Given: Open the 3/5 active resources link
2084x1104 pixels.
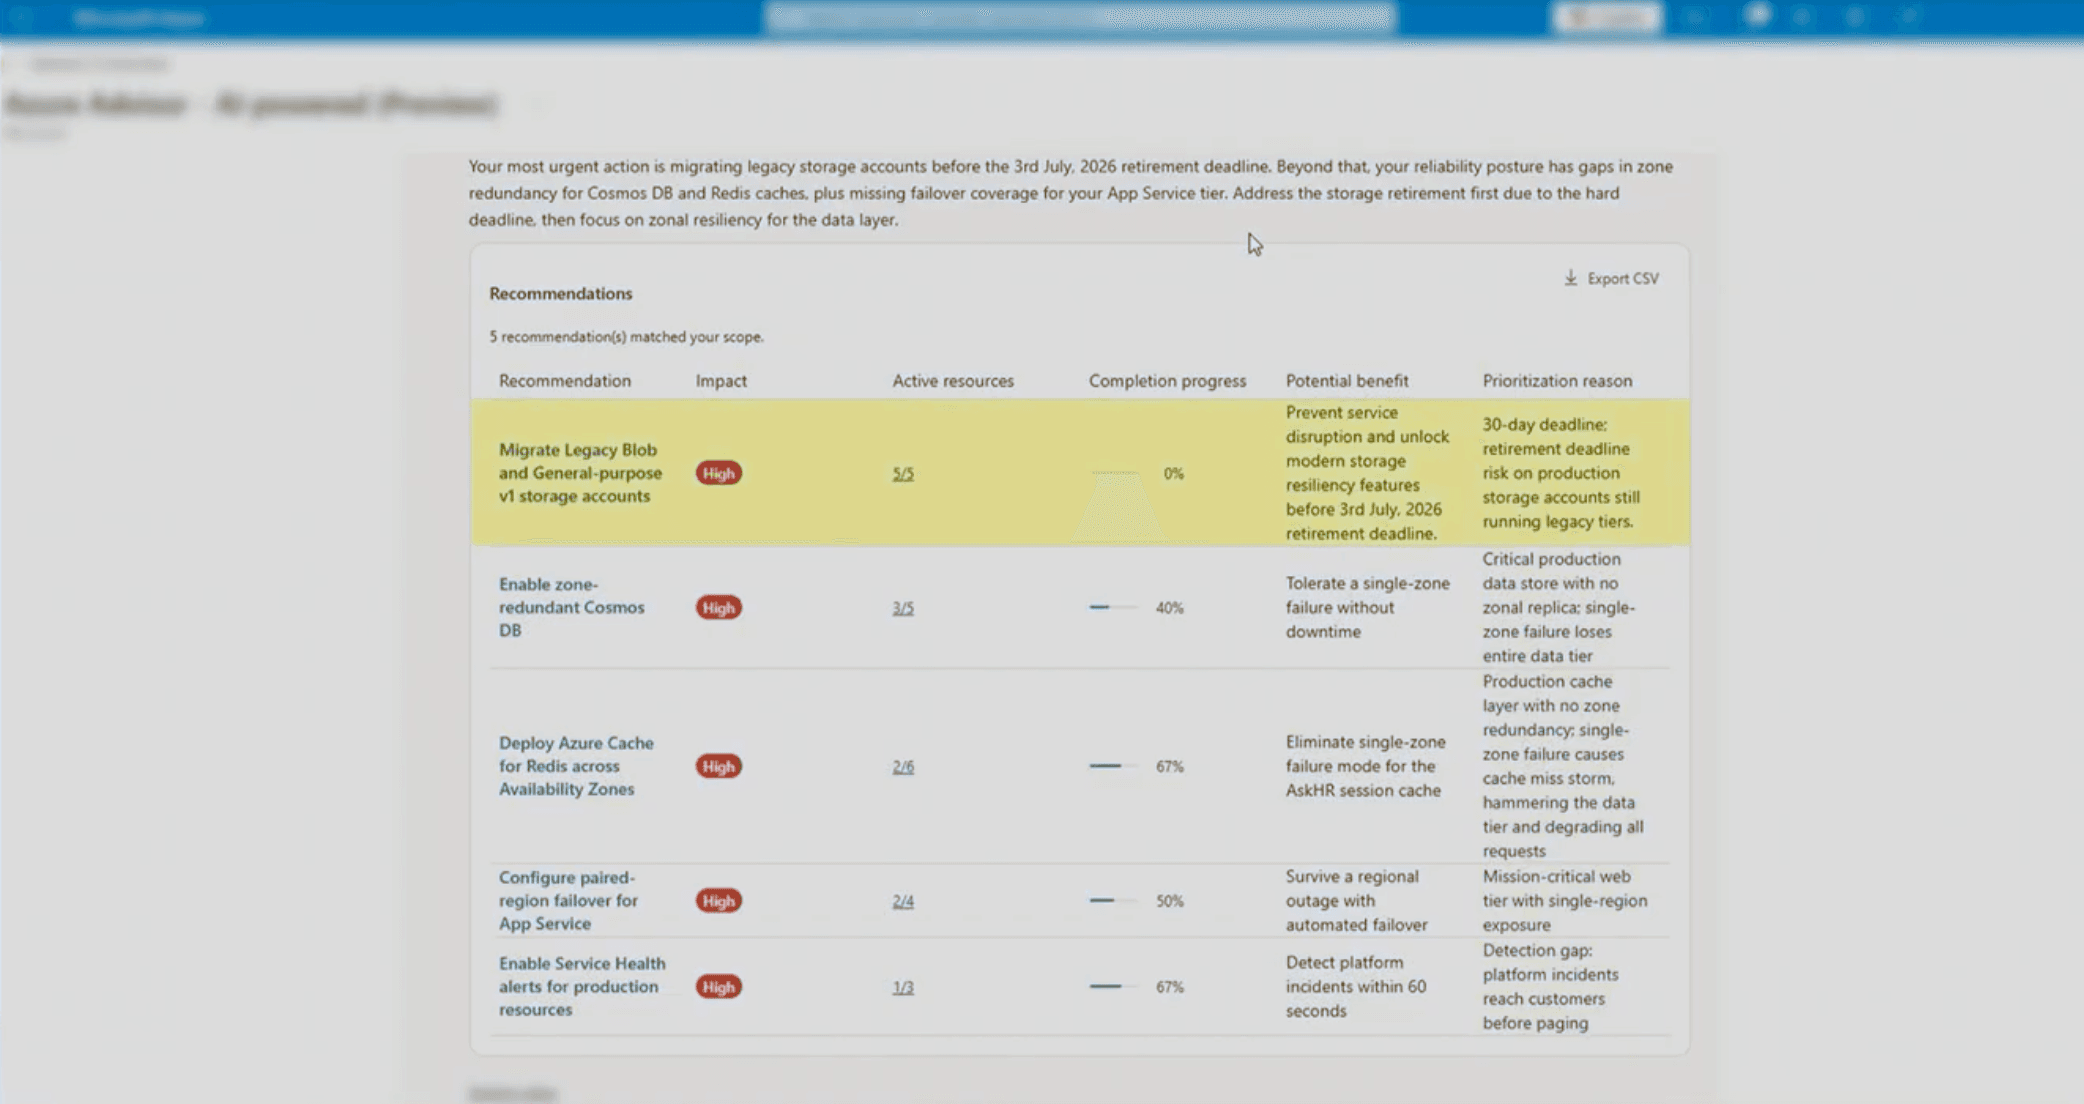Looking at the screenshot, I should 903,607.
